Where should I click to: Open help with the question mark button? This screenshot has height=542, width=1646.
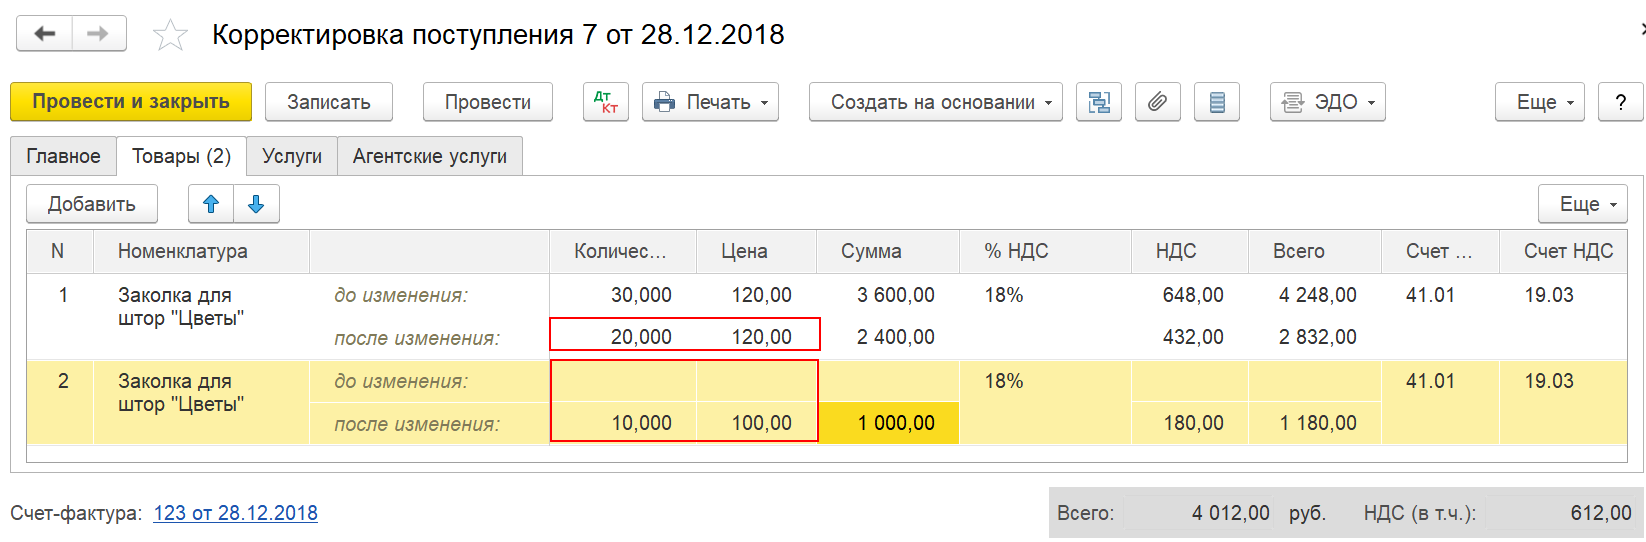1621,102
